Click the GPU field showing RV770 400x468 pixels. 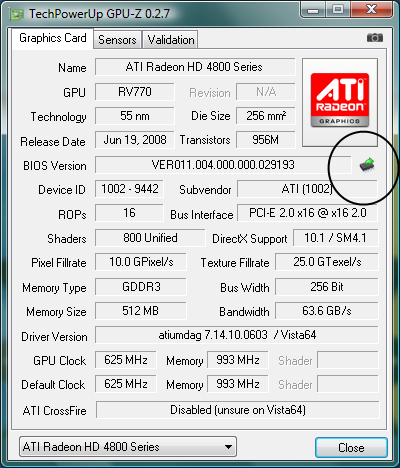pos(135,92)
